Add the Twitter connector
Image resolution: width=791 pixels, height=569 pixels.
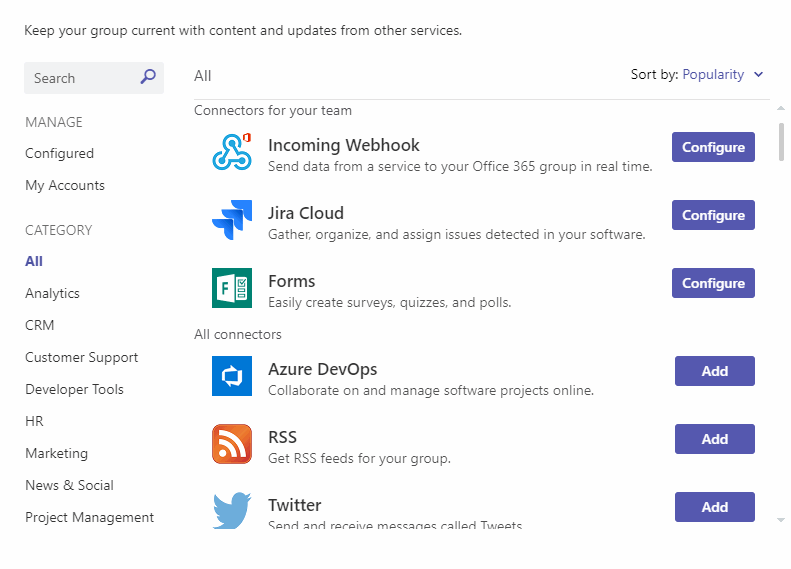[715, 507]
